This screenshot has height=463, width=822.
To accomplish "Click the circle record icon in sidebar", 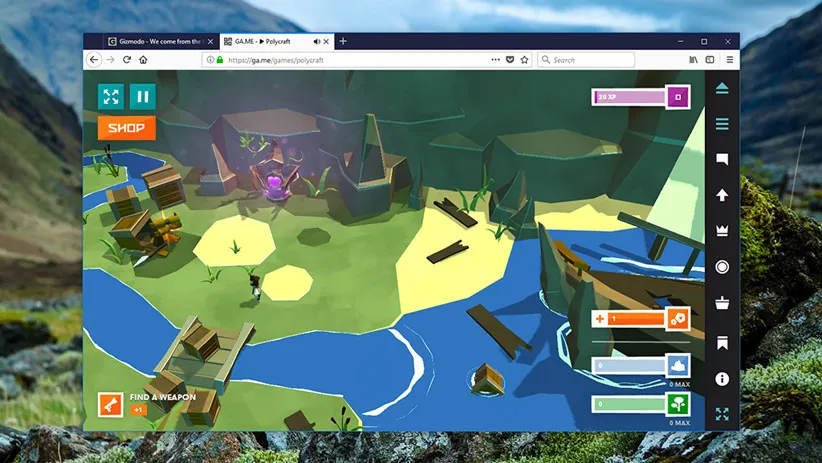I will [x=722, y=267].
